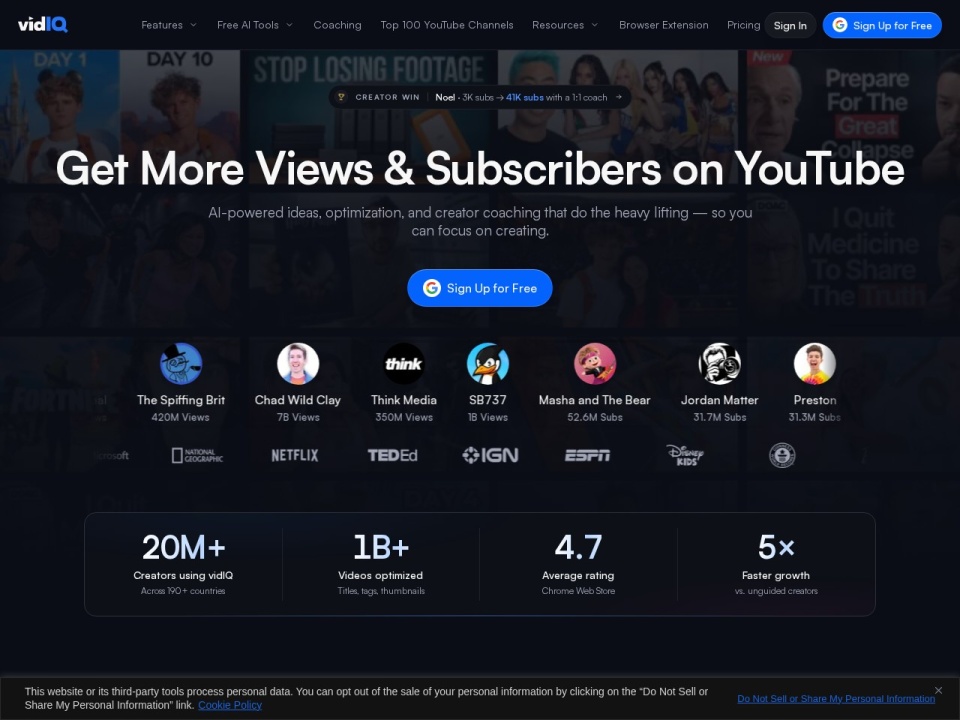Click the Netflix logo
The width and height of the screenshot is (960, 720).
(x=294, y=456)
